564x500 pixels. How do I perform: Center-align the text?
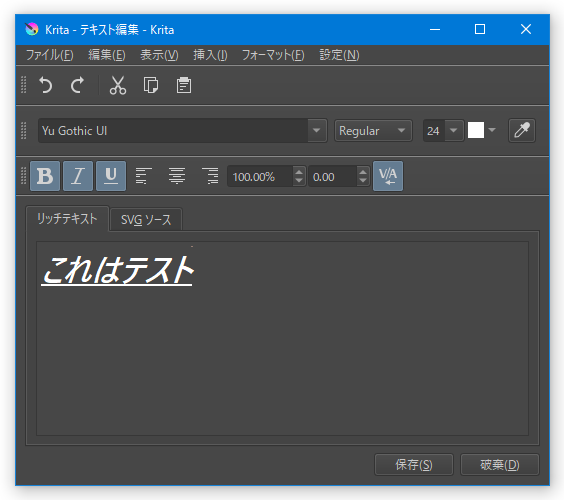(177, 176)
